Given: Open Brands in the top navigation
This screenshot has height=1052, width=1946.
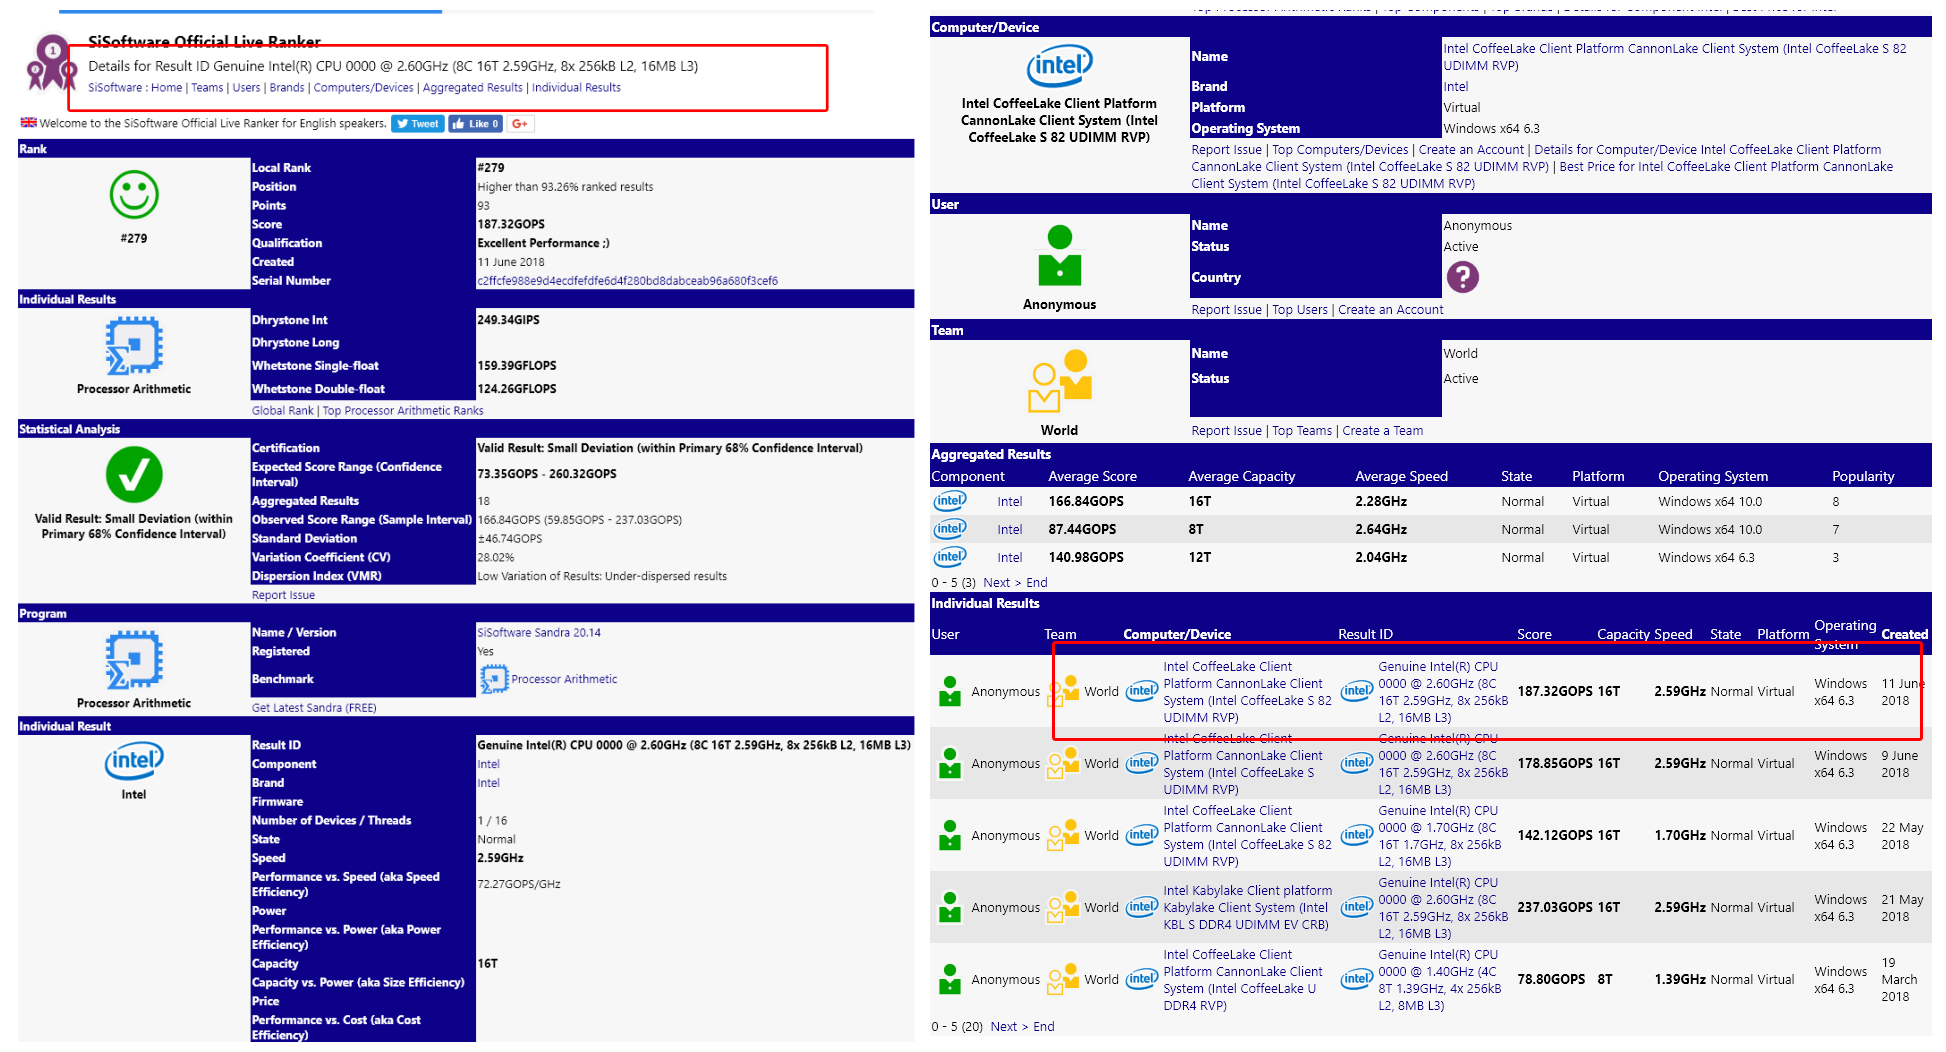Looking at the screenshot, I should [287, 88].
